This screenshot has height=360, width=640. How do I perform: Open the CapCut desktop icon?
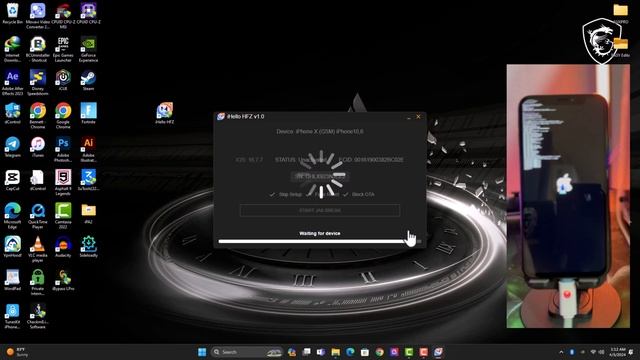tap(12, 180)
